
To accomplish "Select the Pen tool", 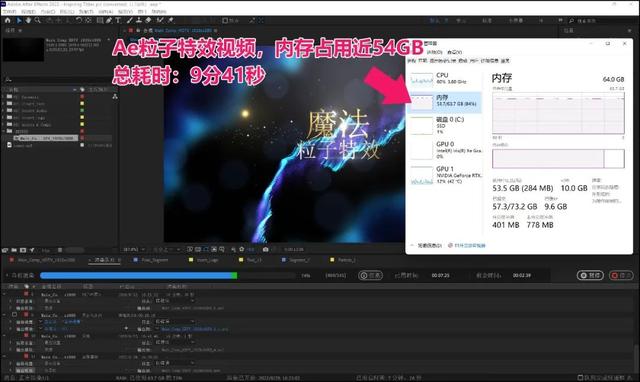I will pyautogui.click(x=109, y=20).
